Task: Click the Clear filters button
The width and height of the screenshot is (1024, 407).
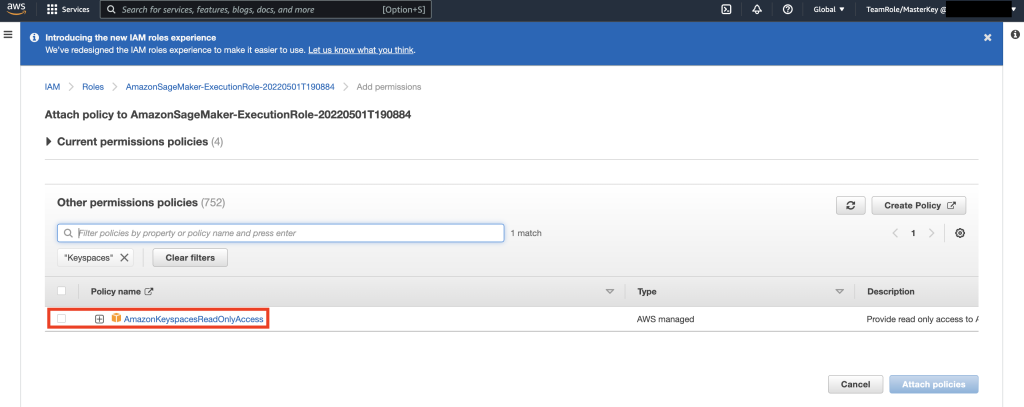Action: tap(190, 257)
